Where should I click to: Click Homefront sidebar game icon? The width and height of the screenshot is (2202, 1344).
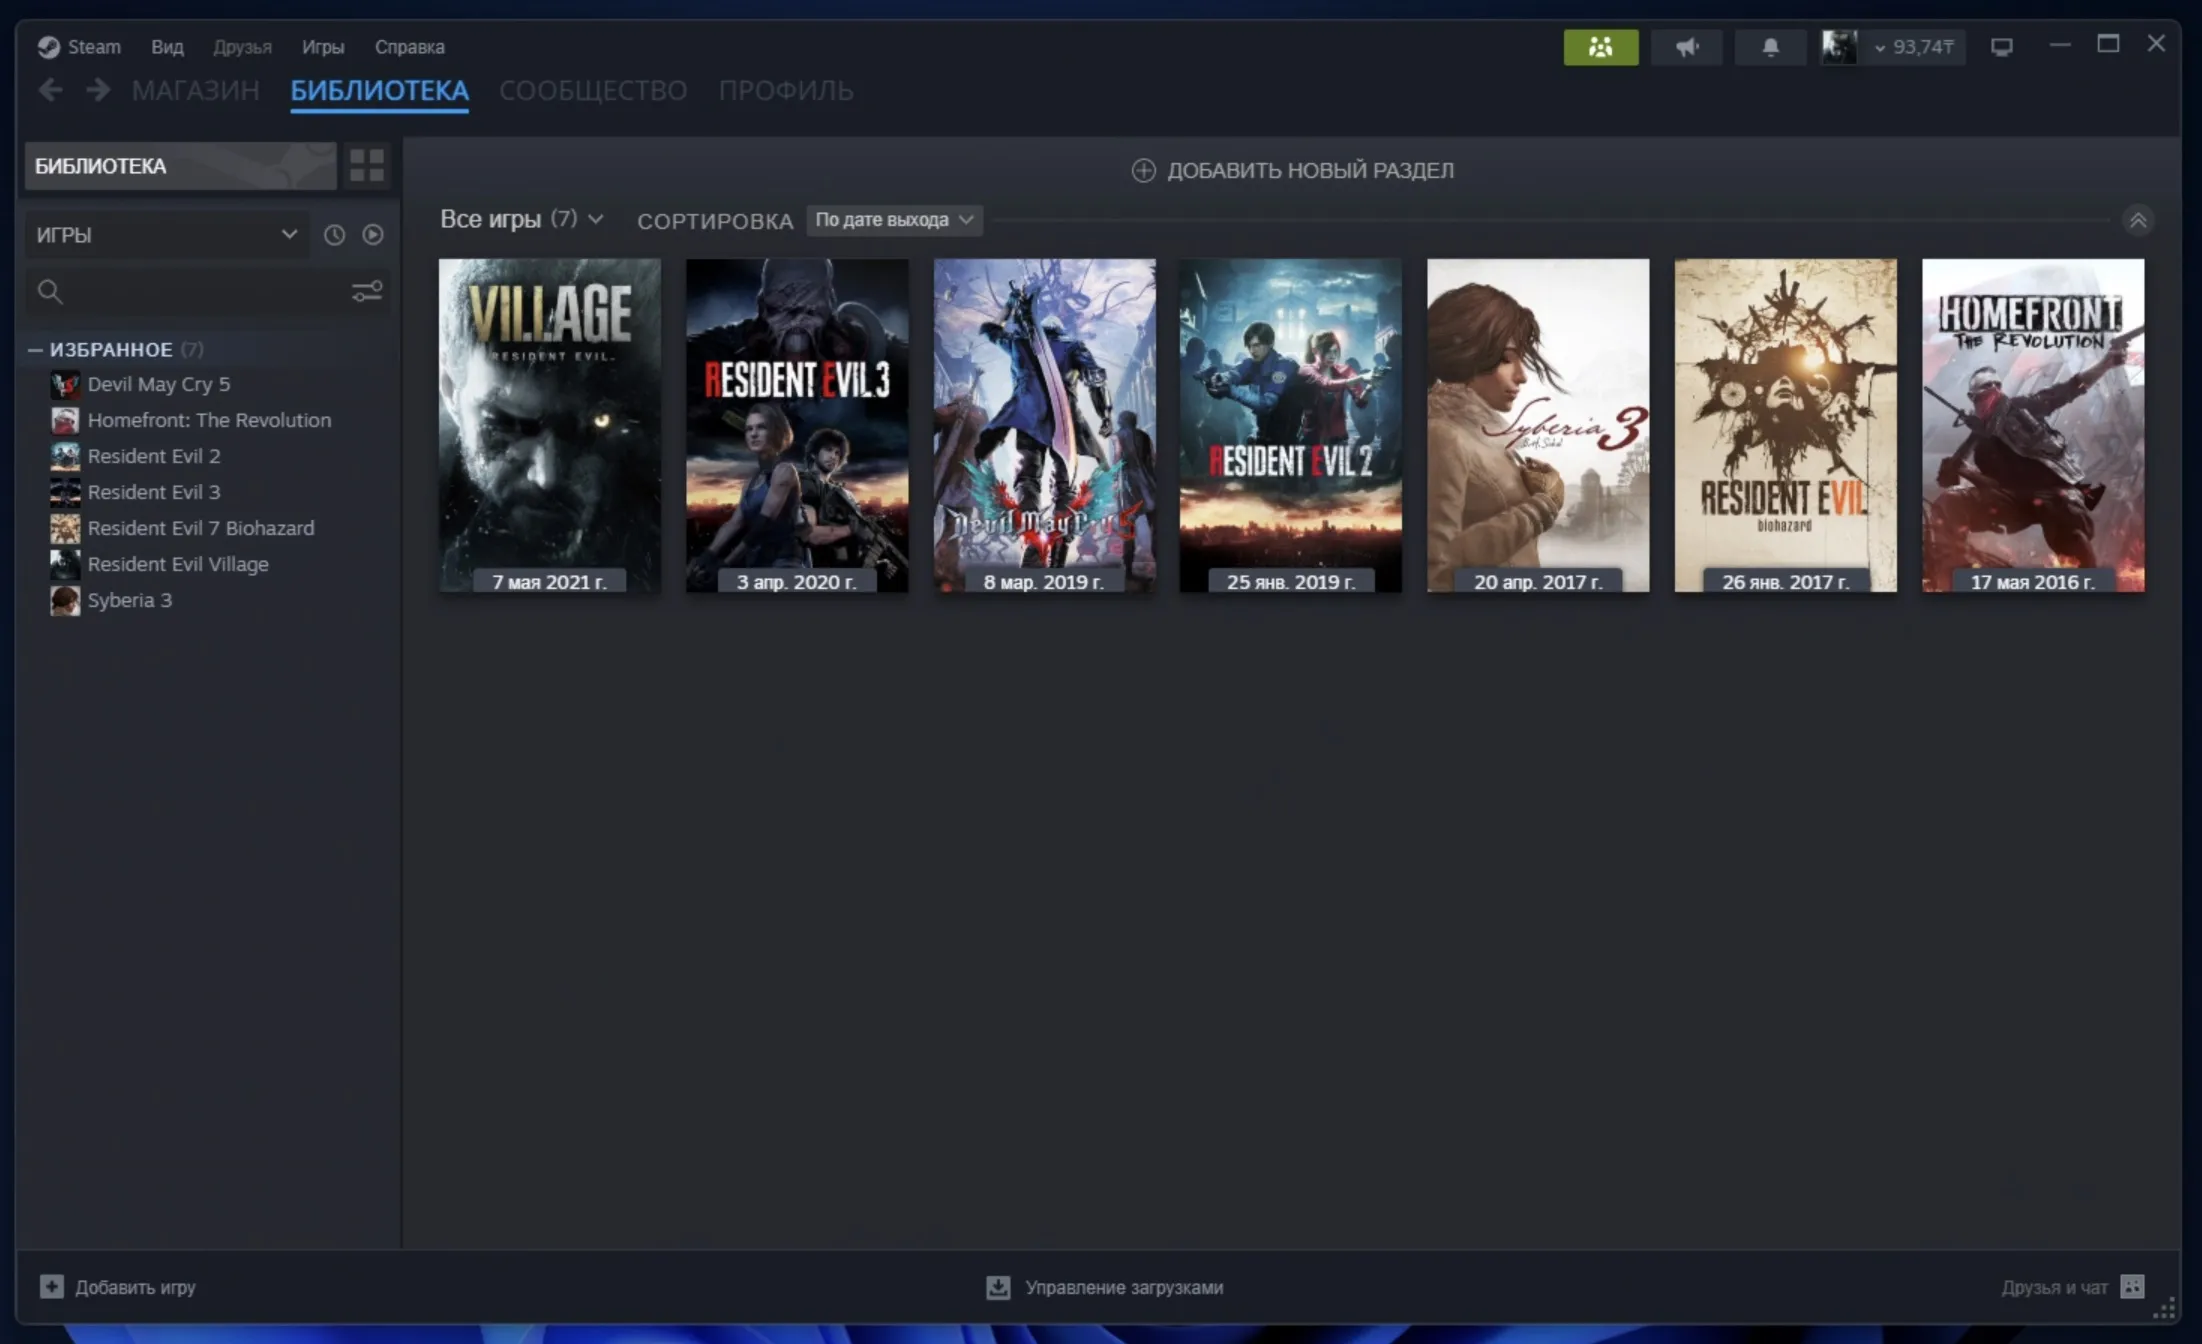click(x=65, y=420)
